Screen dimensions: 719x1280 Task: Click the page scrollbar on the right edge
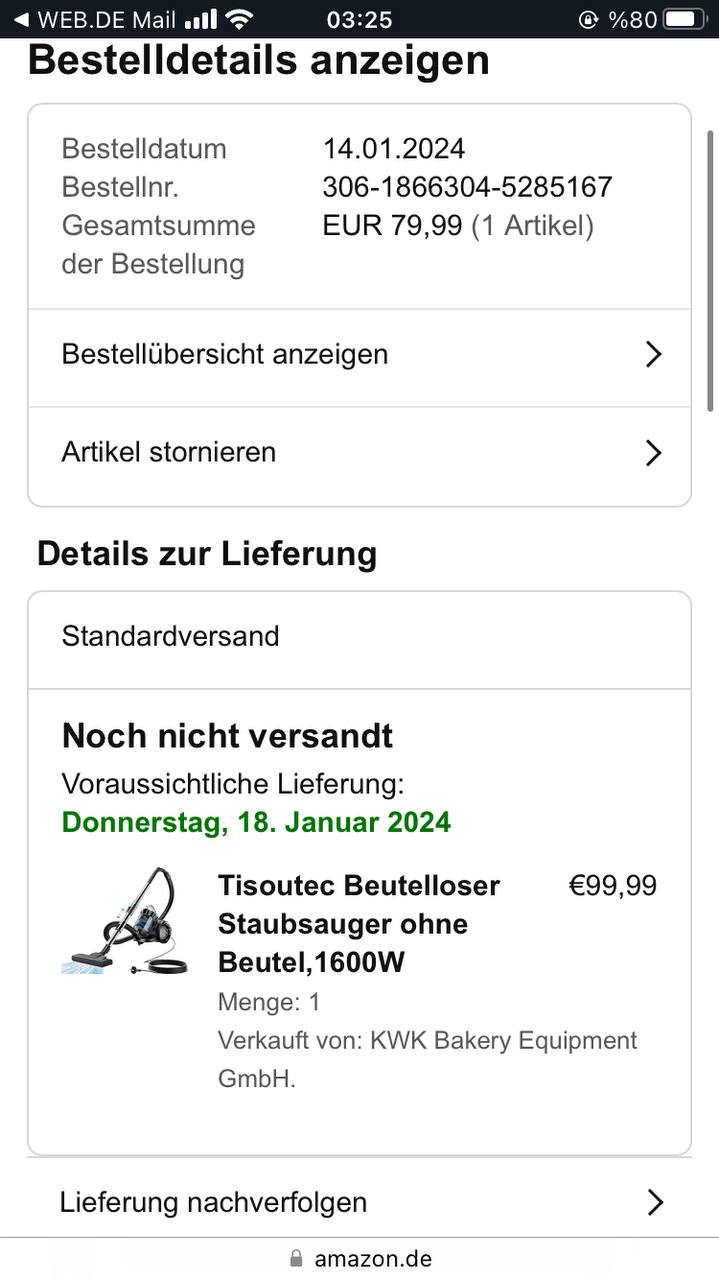point(711,270)
